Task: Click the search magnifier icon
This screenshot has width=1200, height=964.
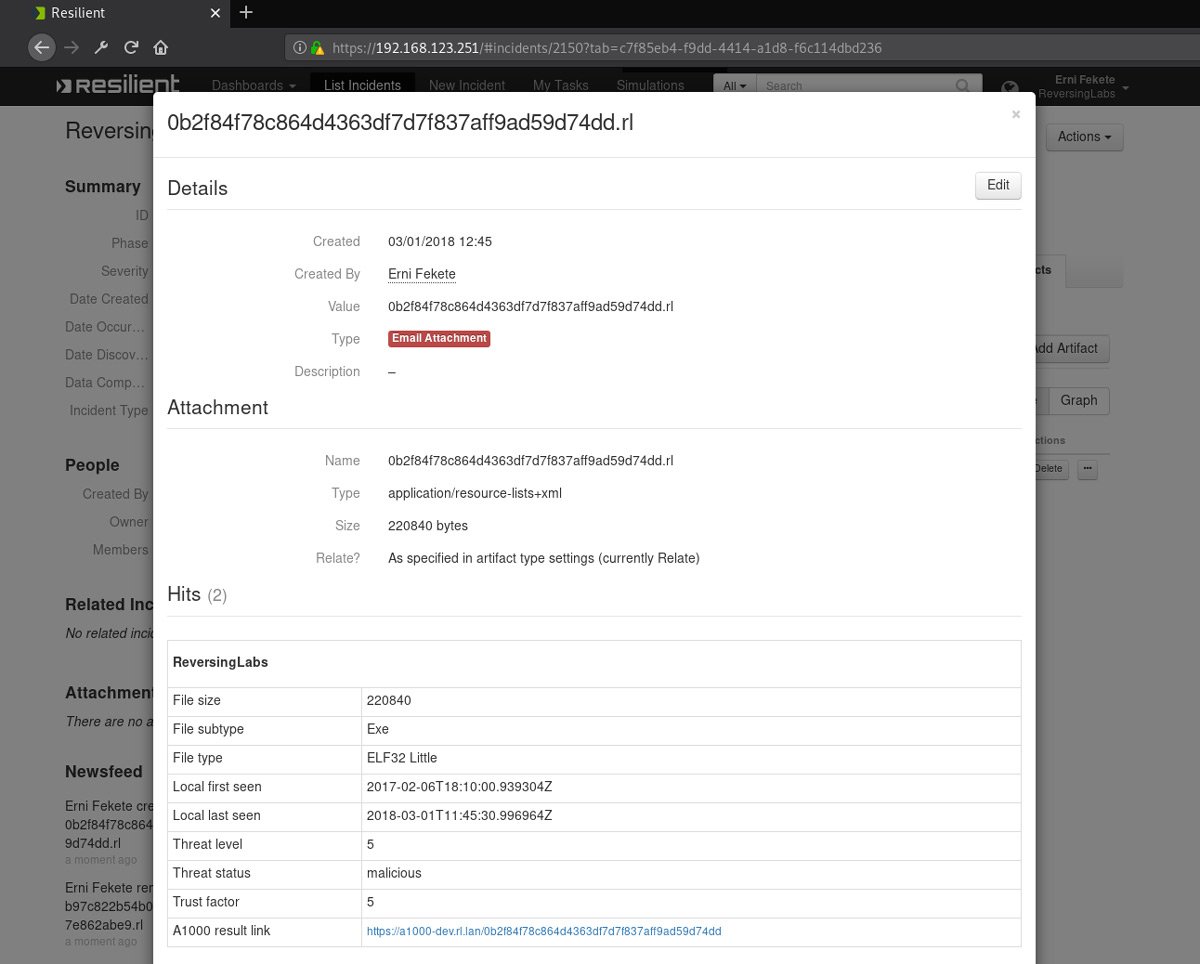Action: (x=963, y=86)
